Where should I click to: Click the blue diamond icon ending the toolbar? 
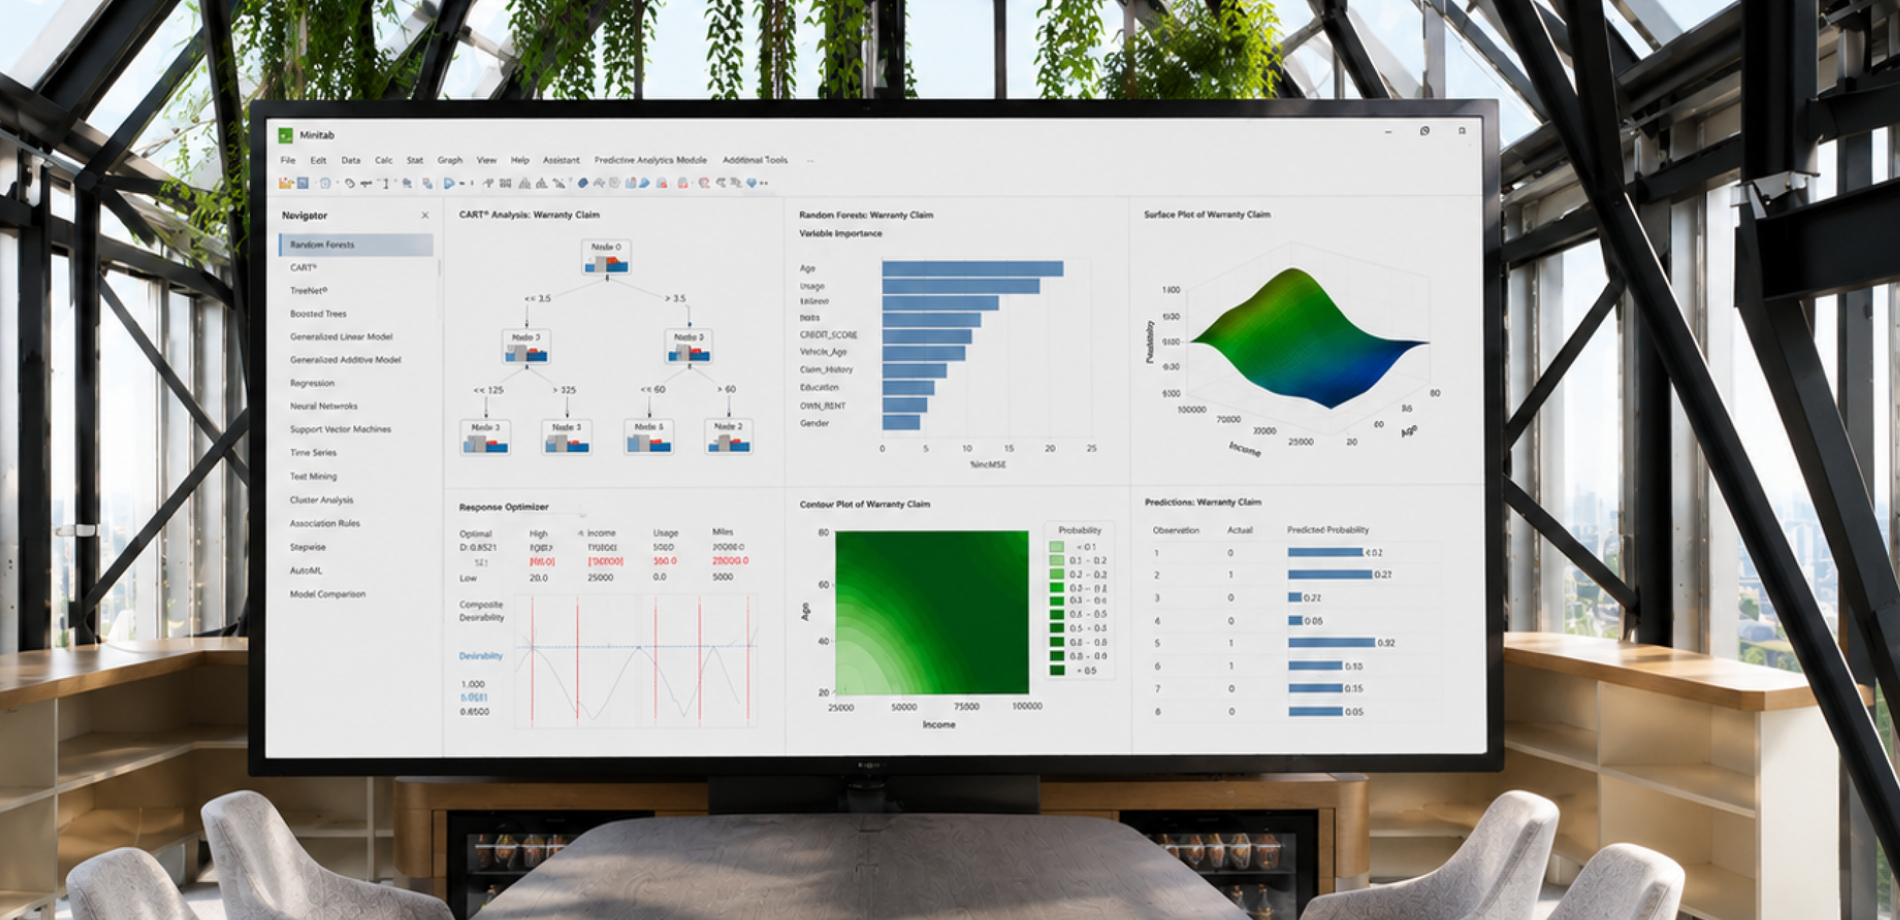(751, 183)
